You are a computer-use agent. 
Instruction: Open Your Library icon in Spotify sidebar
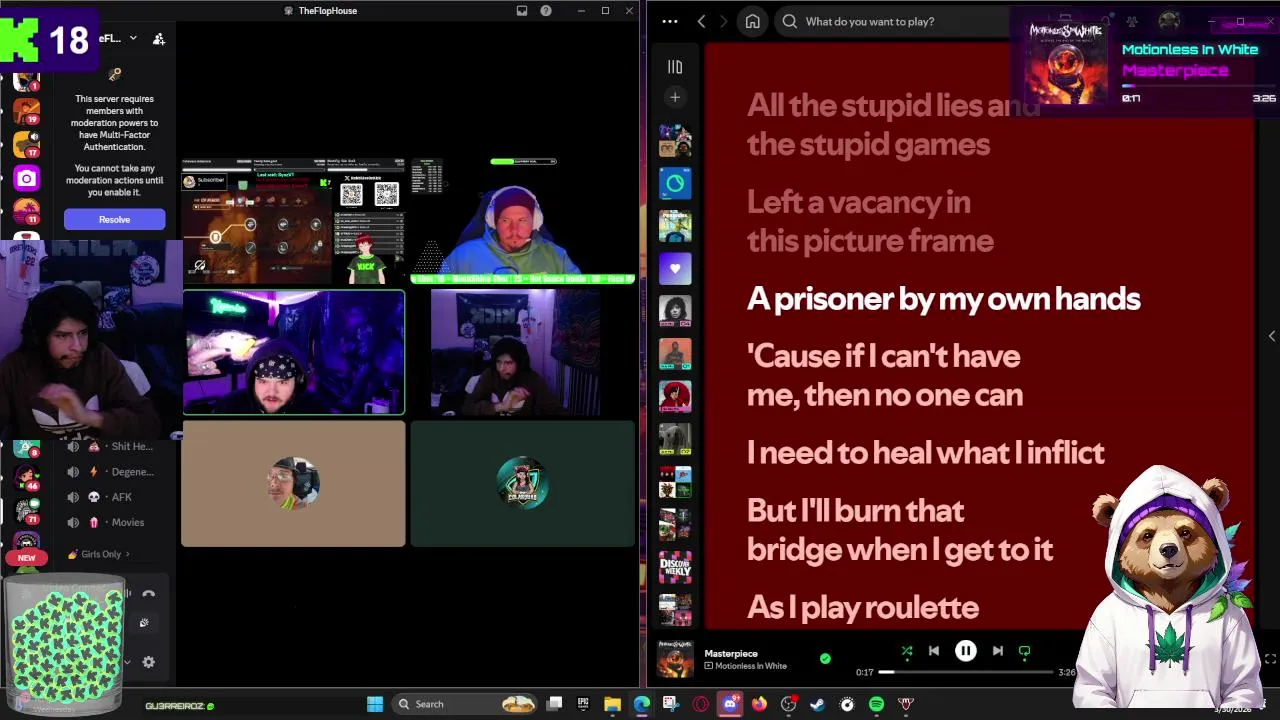pyautogui.click(x=675, y=67)
